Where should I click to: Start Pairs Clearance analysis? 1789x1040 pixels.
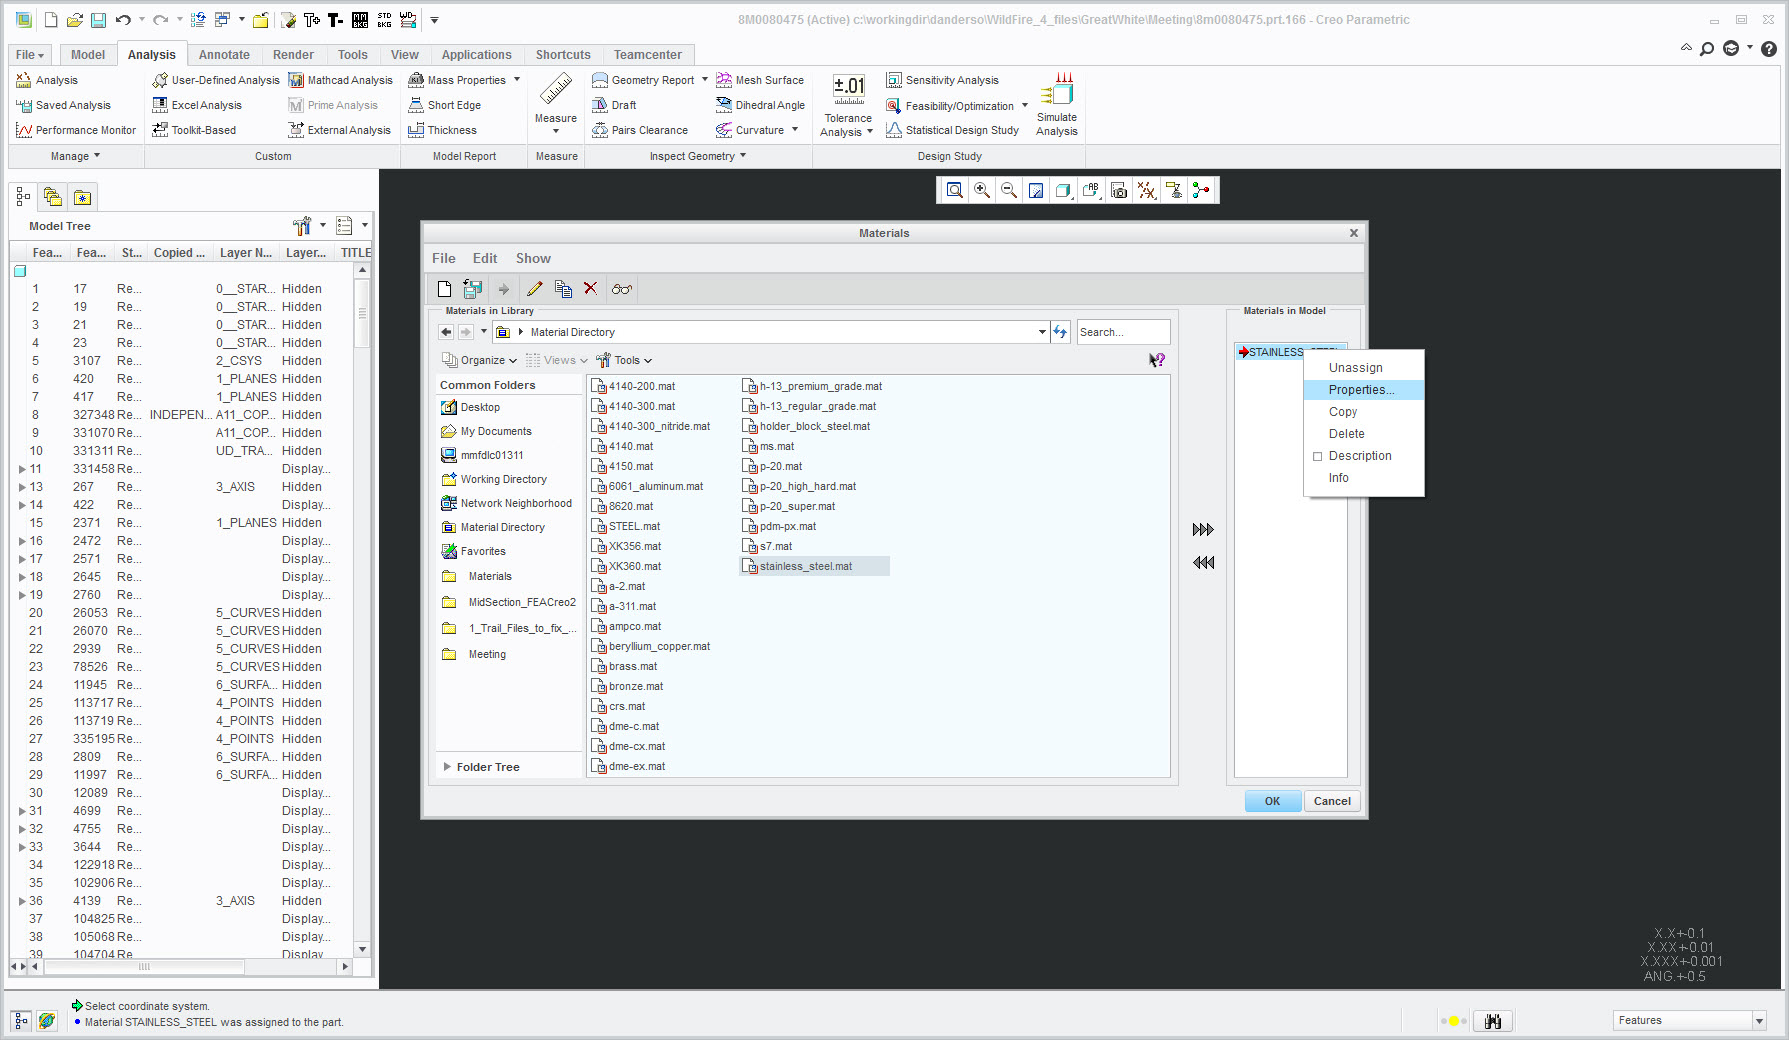pos(640,130)
